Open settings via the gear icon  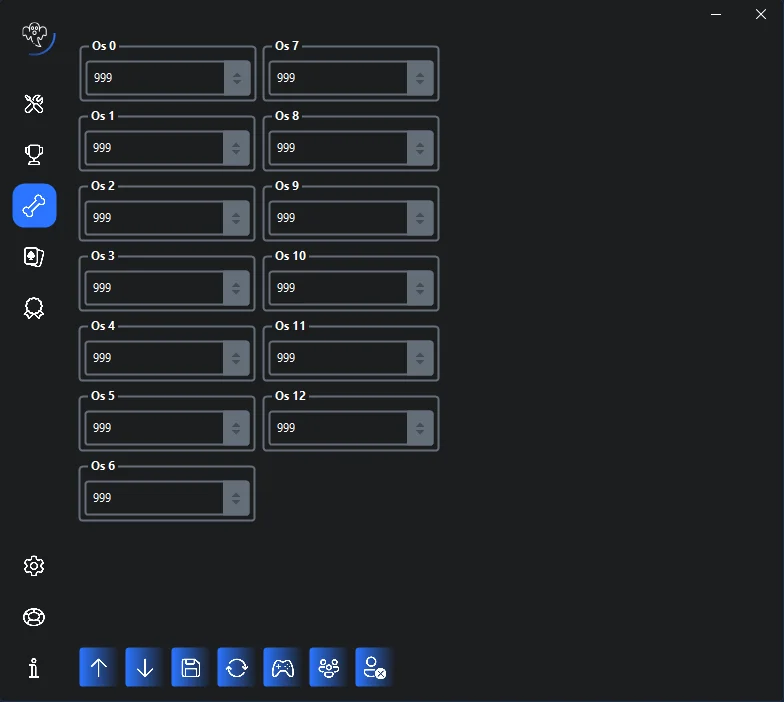[34, 566]
